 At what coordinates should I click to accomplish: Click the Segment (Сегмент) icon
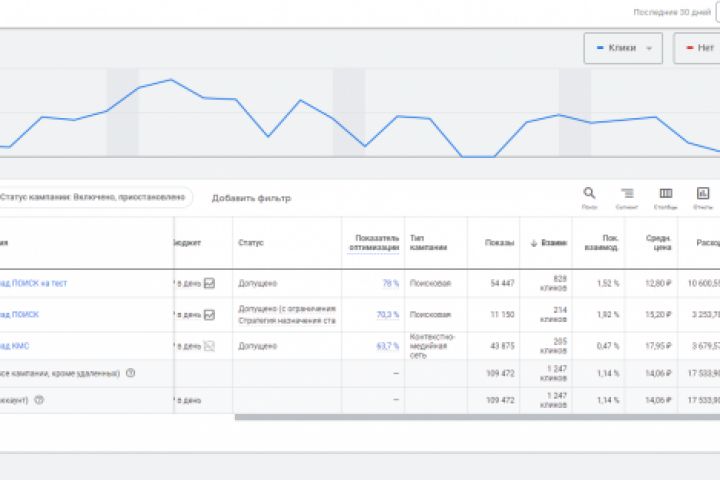[627, 194]
